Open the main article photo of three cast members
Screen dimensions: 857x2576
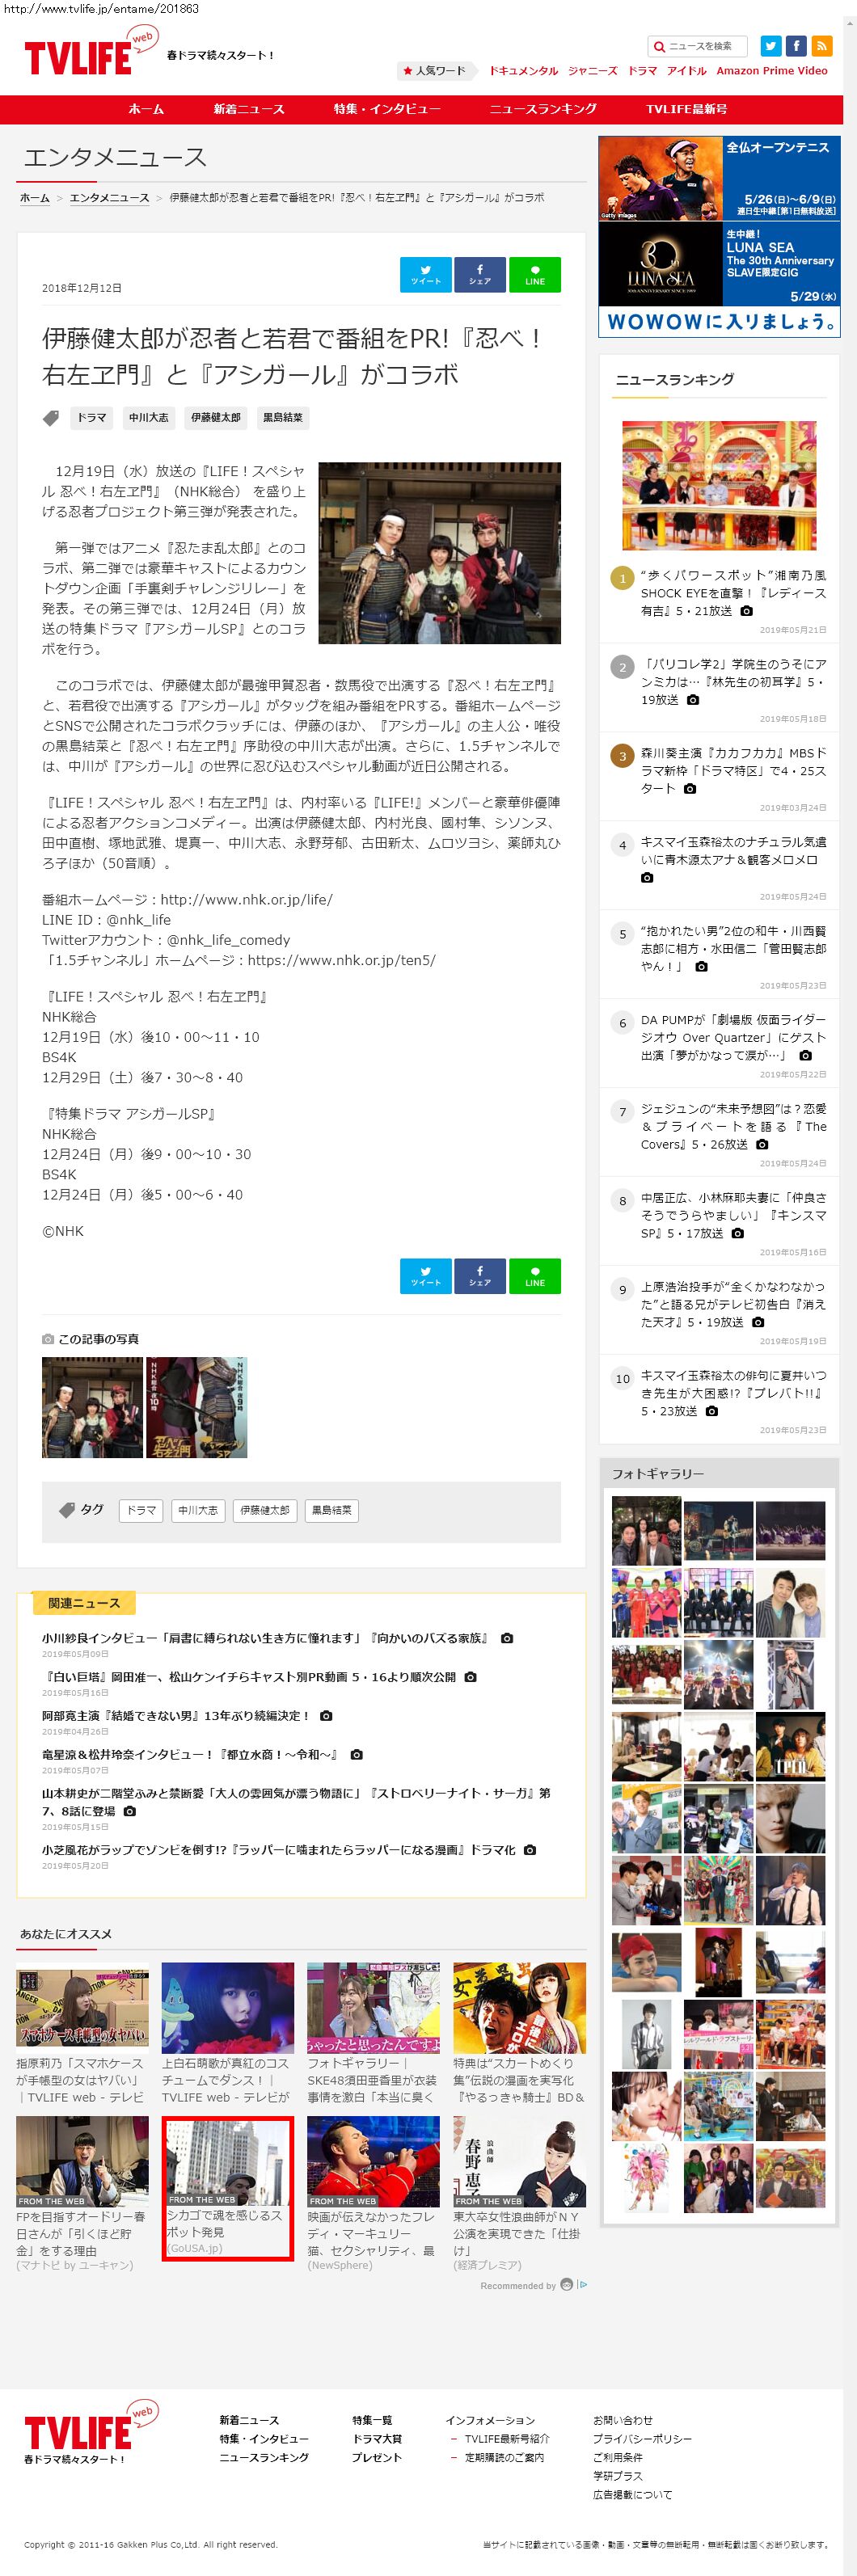440,553
